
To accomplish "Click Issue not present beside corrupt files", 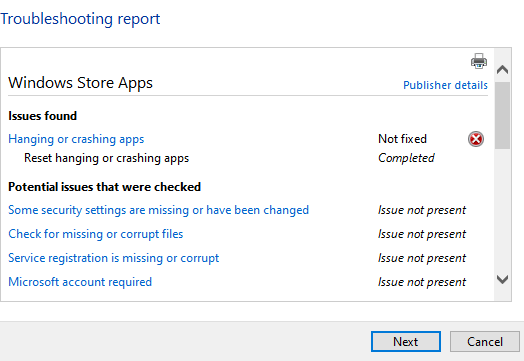I will (x=422, y=234).
